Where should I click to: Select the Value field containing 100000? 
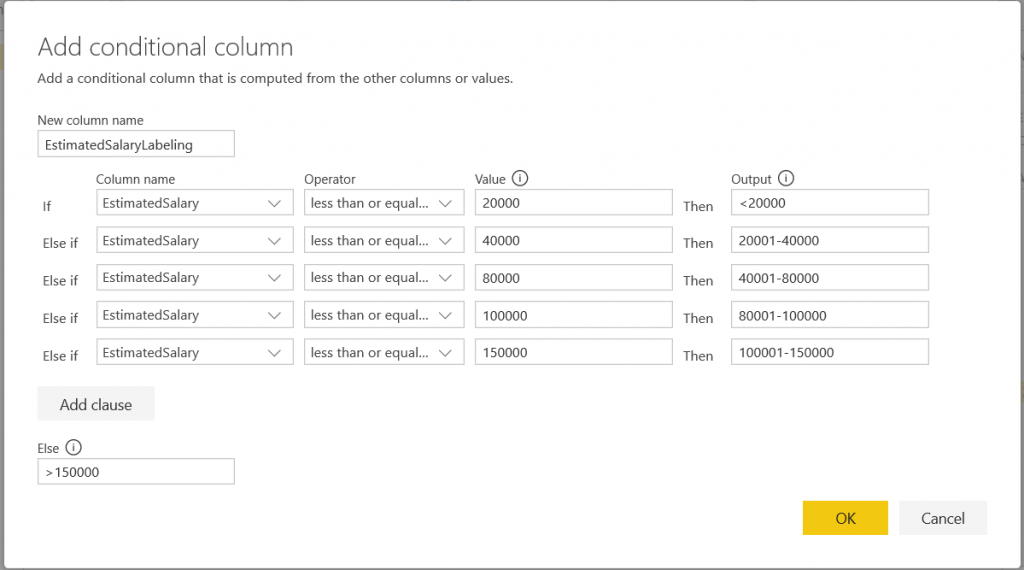point(573,315)
